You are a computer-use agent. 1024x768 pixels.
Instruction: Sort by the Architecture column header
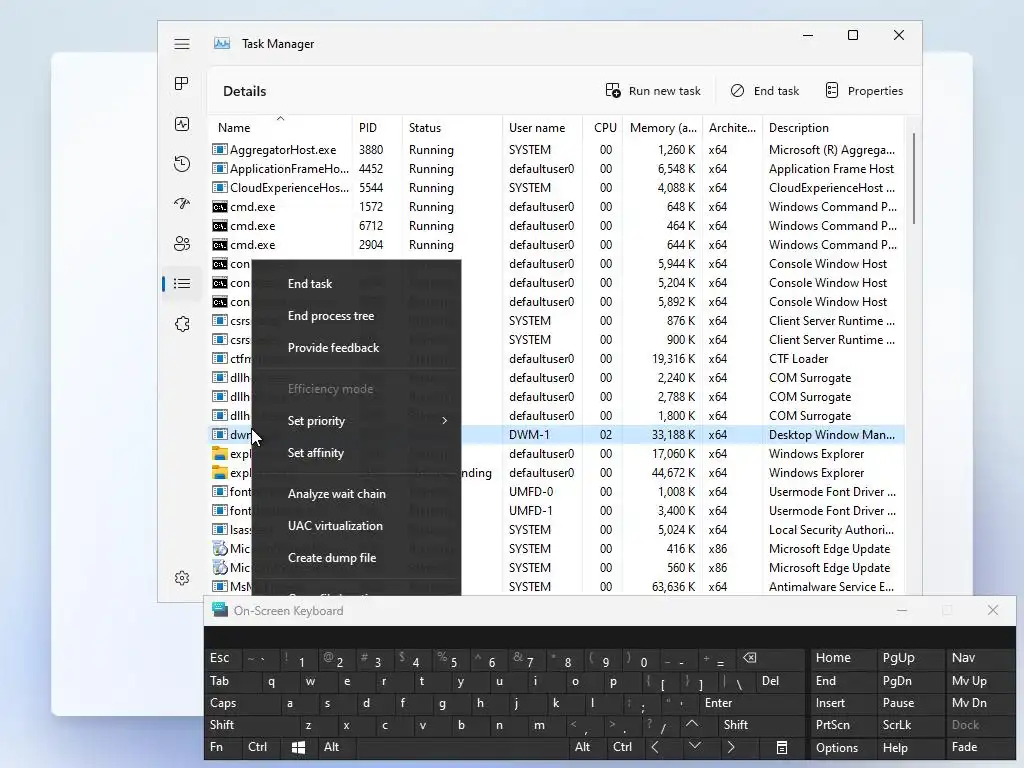coord(732,127)
